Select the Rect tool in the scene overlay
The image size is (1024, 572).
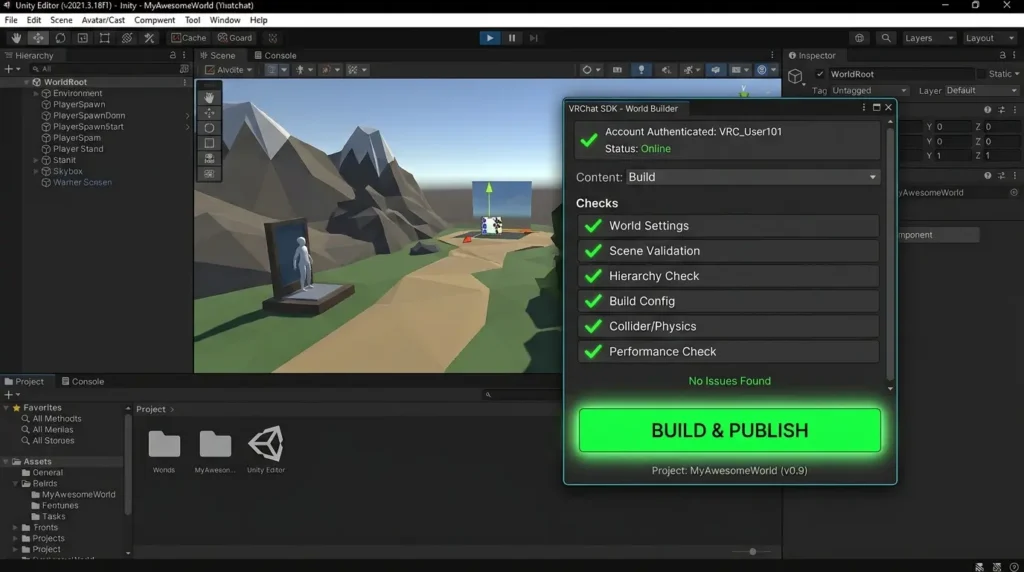[x=209, y=143]
